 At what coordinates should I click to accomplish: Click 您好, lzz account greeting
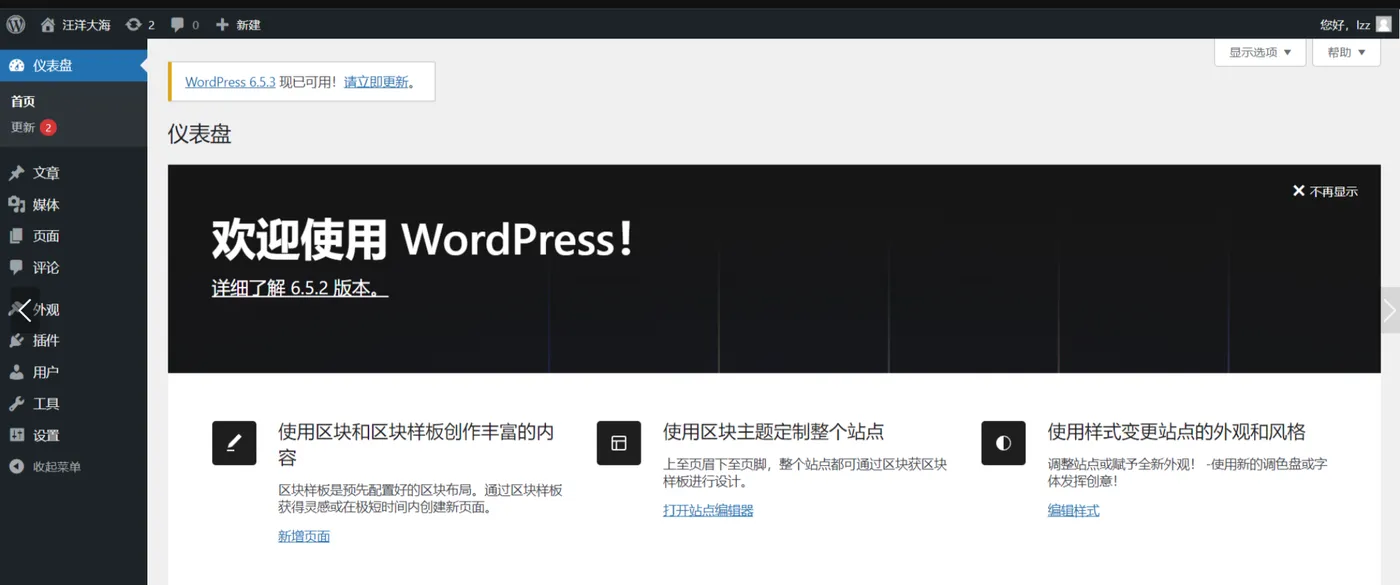[x=1345, y=25]
